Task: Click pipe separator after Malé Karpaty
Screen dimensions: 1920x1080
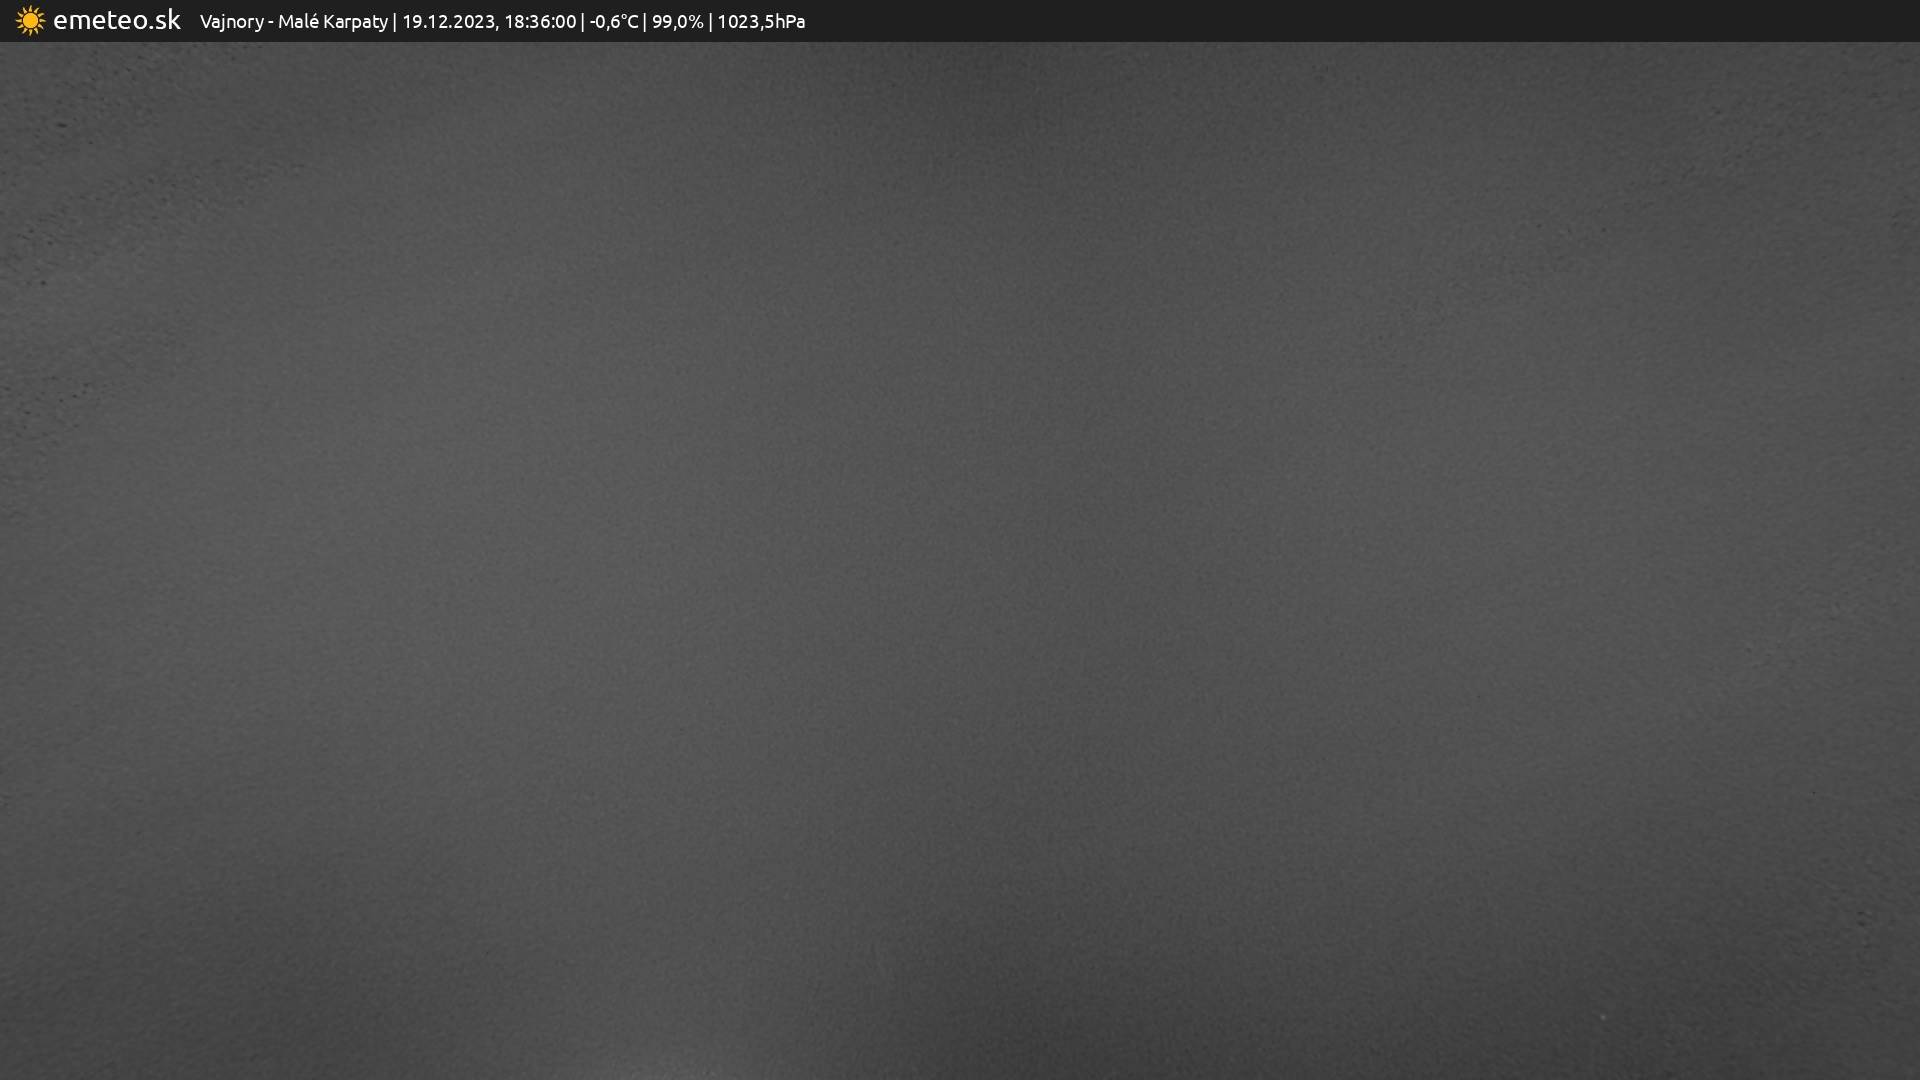Action: click(x=394, y=21)
